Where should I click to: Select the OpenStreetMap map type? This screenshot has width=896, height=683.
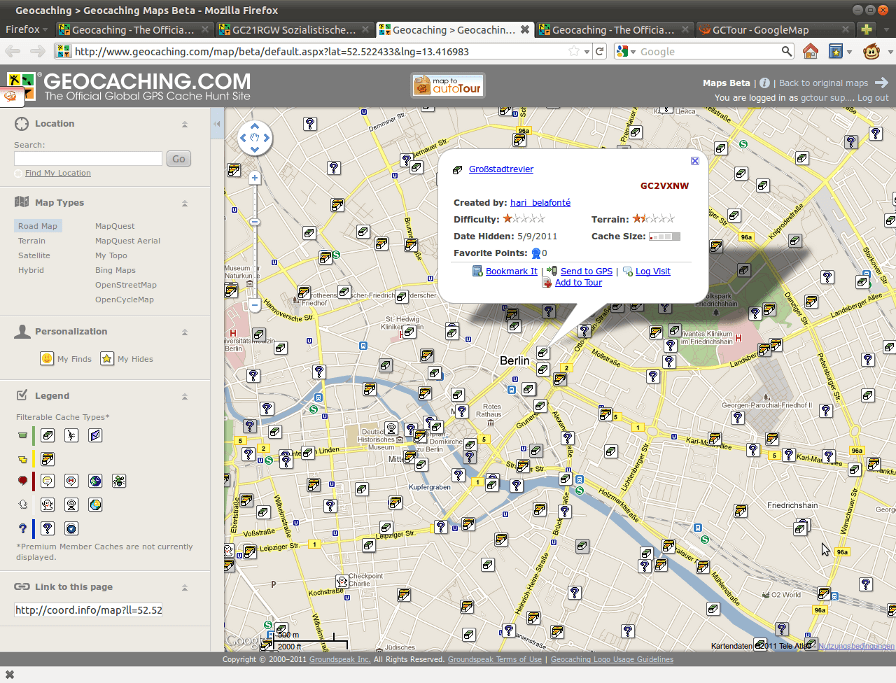coord(126,285)
